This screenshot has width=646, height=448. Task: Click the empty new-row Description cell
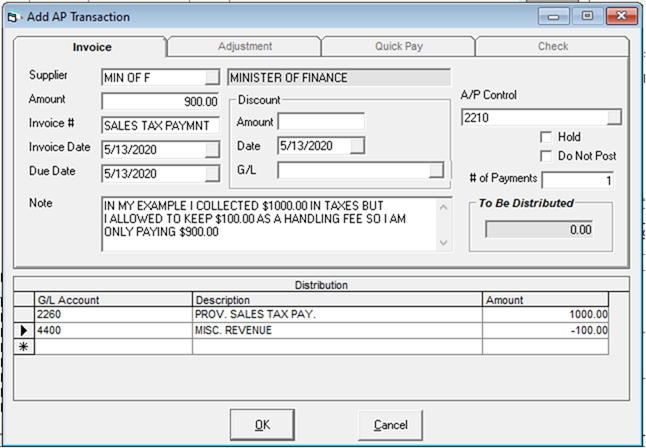coord(337,347)
